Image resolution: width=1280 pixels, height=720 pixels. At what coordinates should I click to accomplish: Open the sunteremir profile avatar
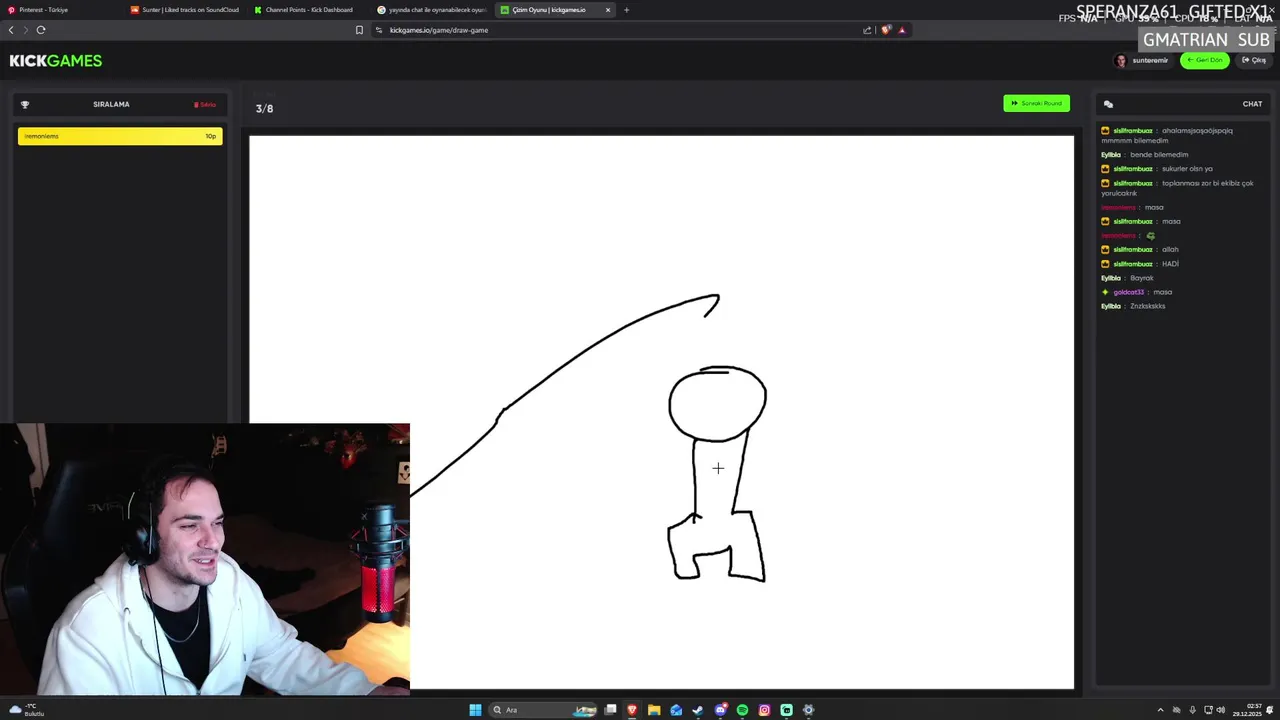(1120, 60)
